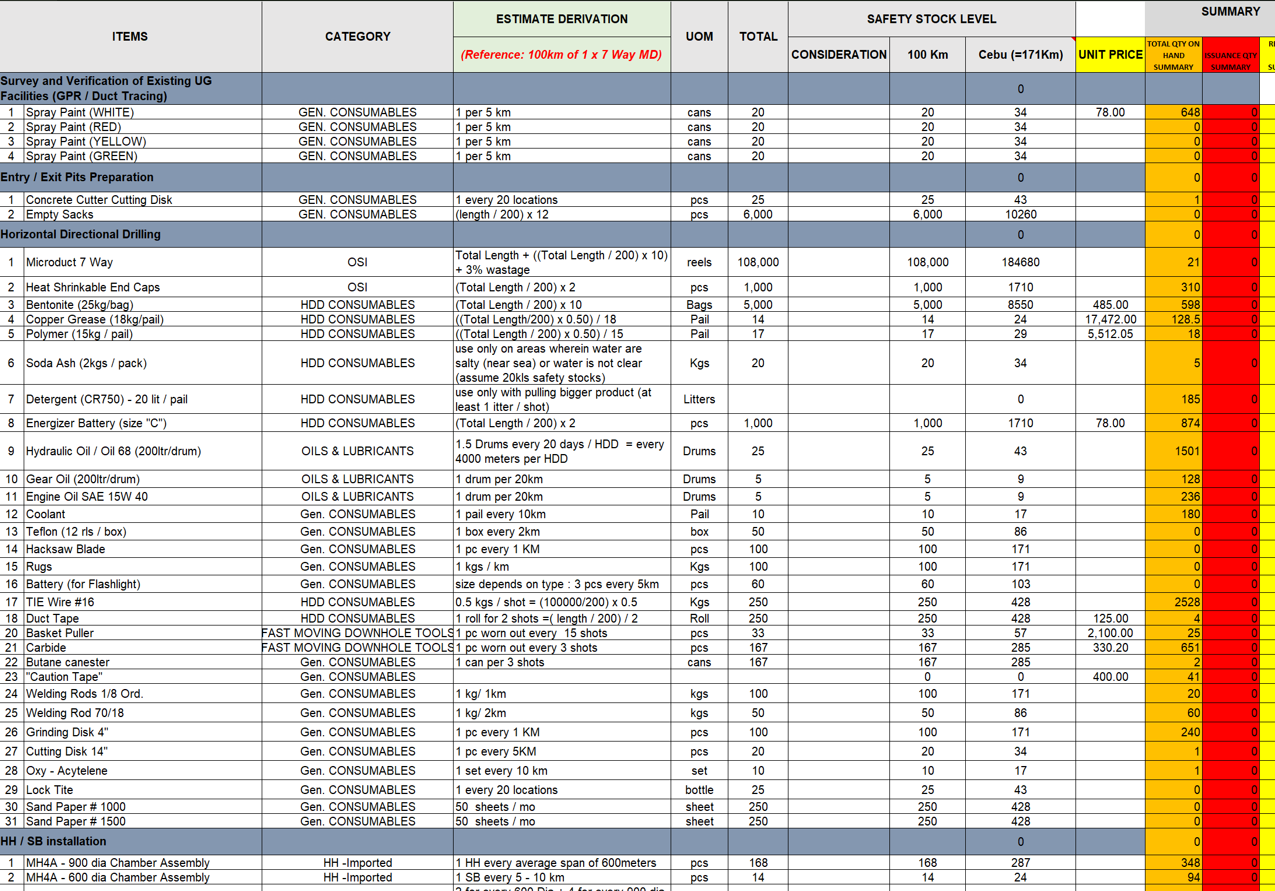Select the Soda Ash estimate derivation note
The width and height of the screenshot is (1275, 891).
[x=560, y=363]
